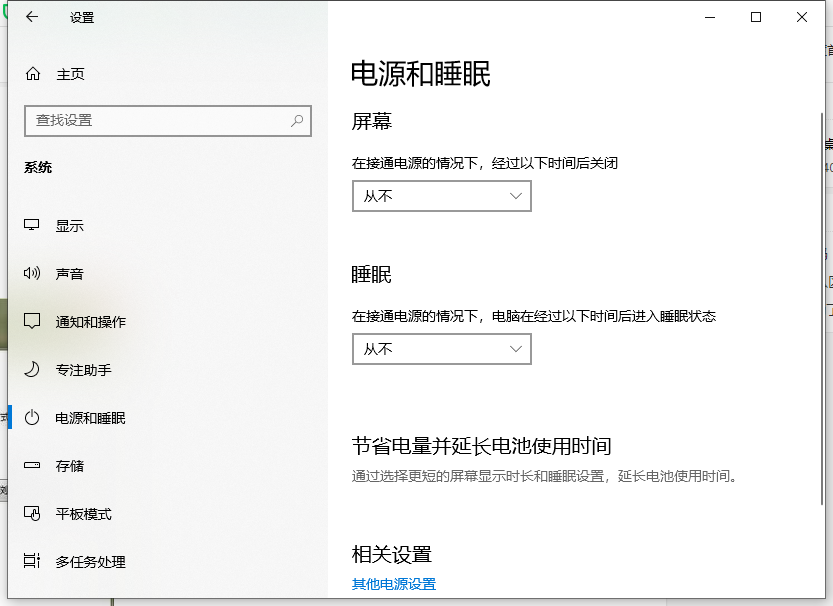This screenshot has width=833, height=606.
Task: Open 通知和操作 via its notifications icon
Action: pyautogui.click(x=31, y=321)
